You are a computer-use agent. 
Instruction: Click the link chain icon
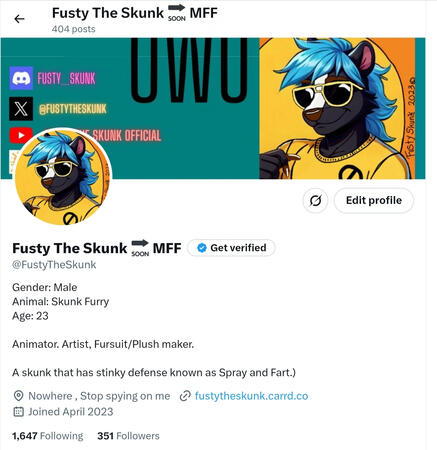[185, 396]
